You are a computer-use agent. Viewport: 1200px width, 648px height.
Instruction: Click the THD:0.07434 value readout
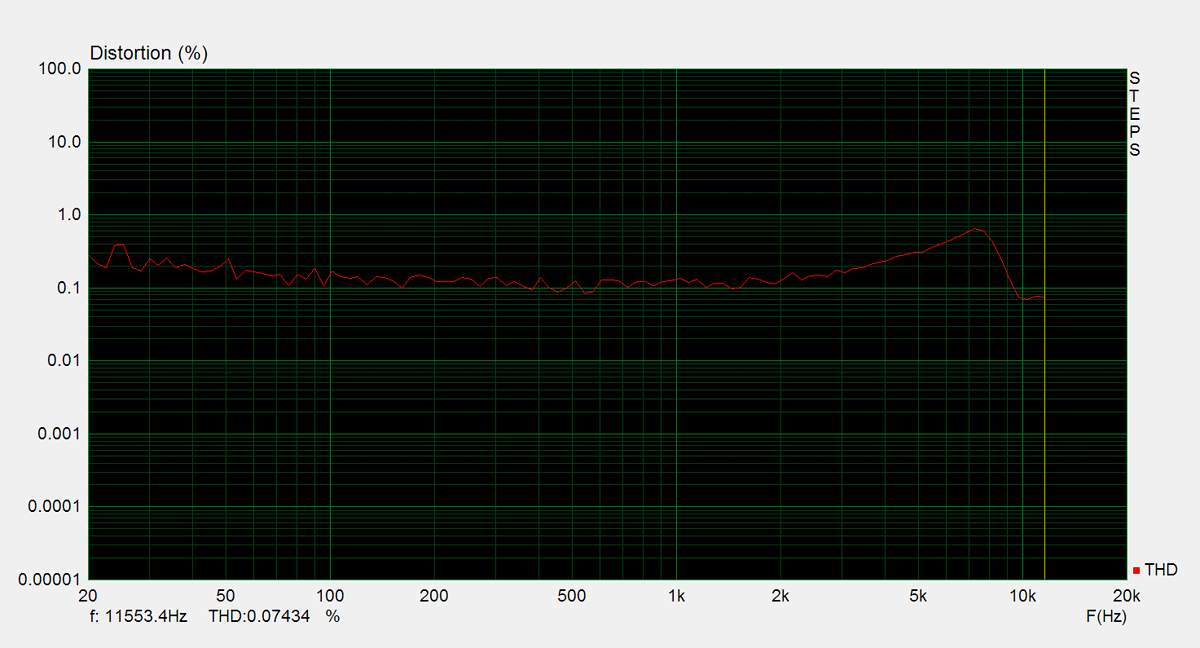tap(264, 616)
